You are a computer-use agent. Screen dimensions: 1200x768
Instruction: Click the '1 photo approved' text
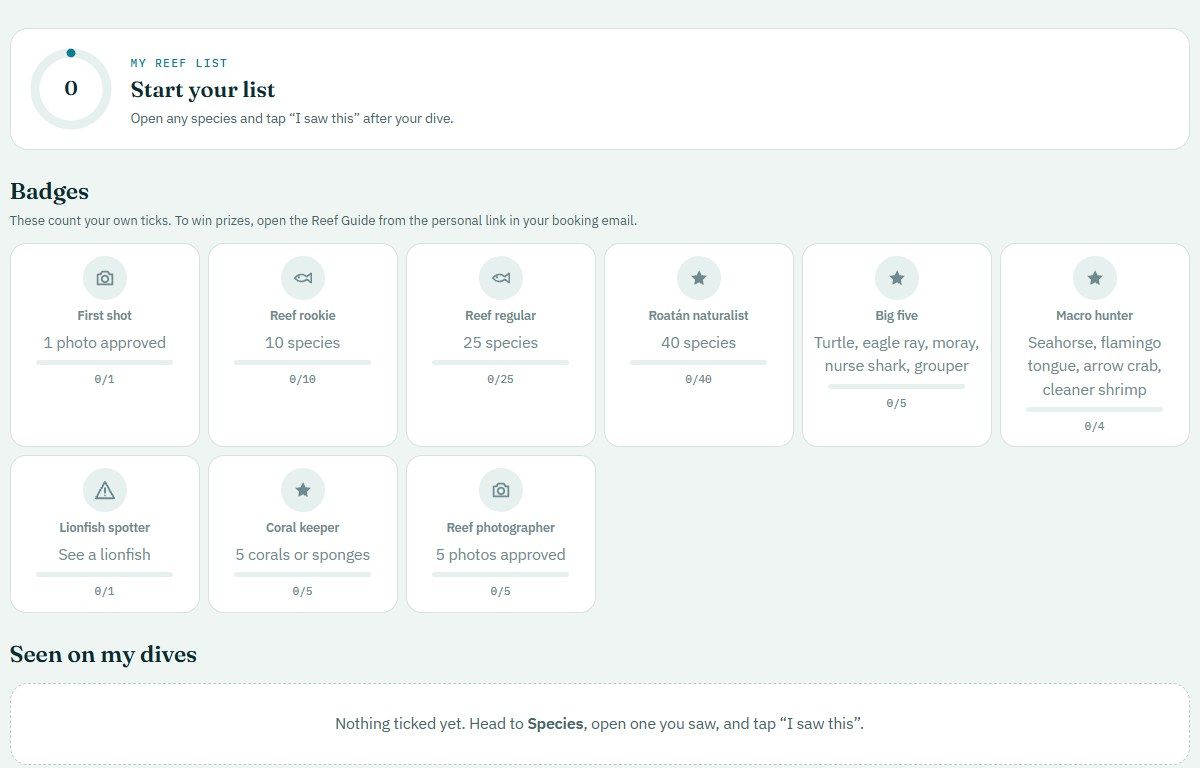point(105,342)
